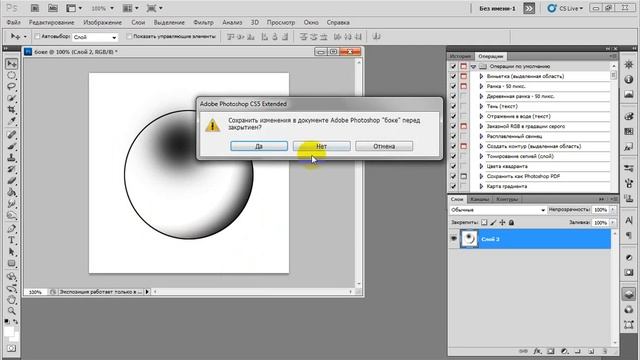
Task: Open Mini Bridge from the application bar
Action: tap(53, 8)
